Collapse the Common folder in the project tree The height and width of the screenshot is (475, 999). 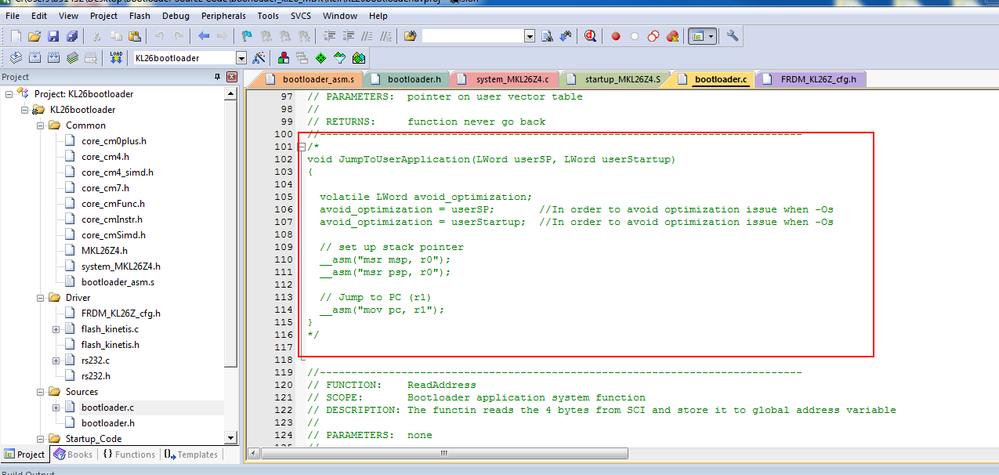[x=40, y=125]
